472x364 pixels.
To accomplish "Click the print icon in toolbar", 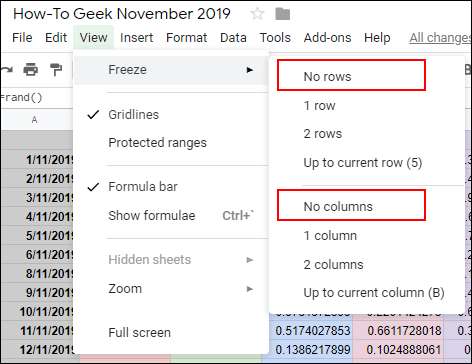I will pos(31,69).
